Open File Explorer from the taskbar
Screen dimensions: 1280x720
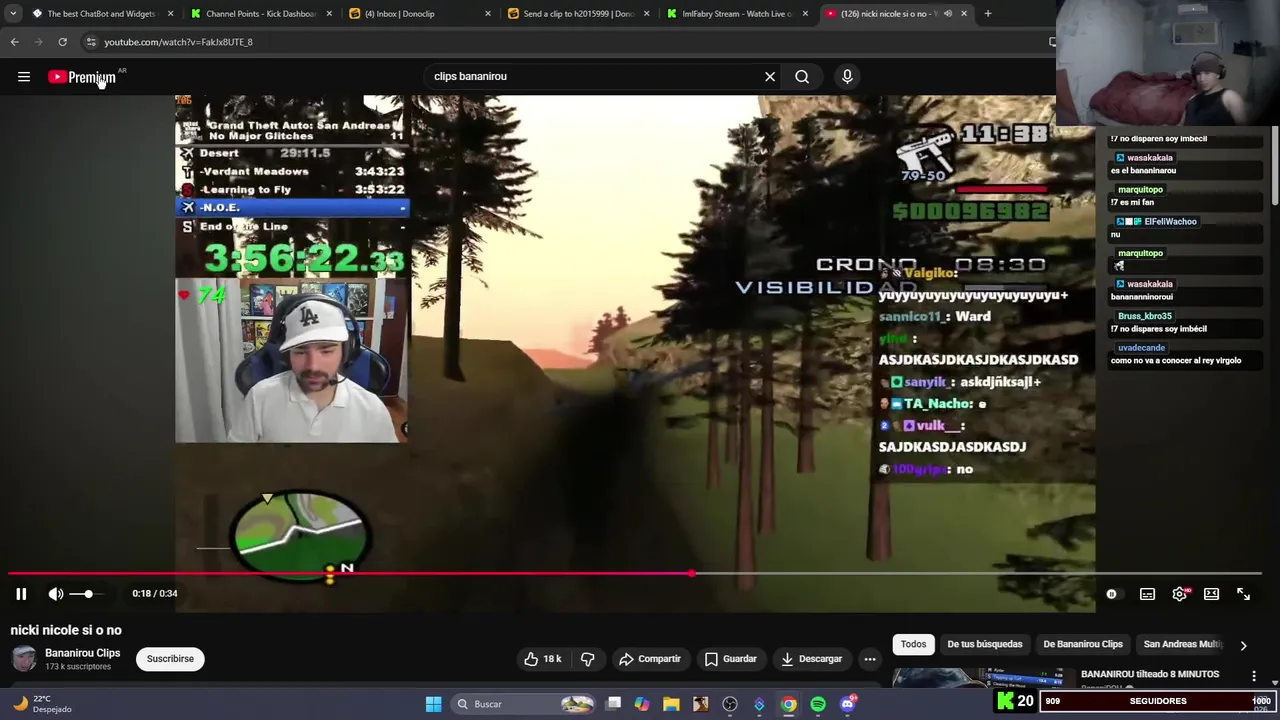point(671,704)
